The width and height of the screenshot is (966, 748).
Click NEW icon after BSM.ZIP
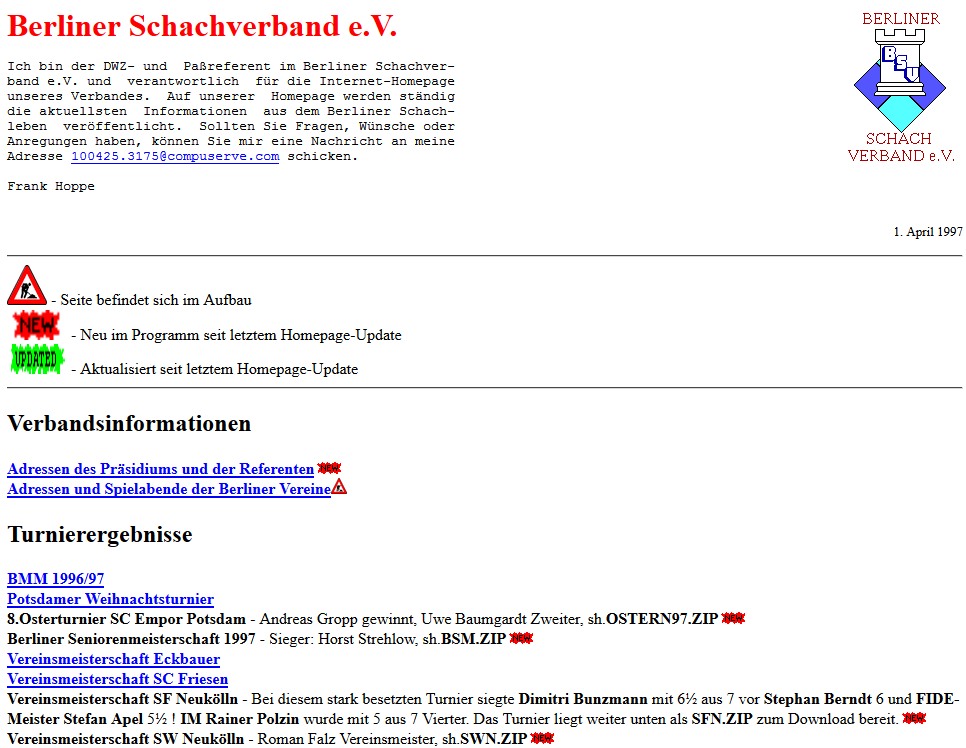[x=521, y=639]
